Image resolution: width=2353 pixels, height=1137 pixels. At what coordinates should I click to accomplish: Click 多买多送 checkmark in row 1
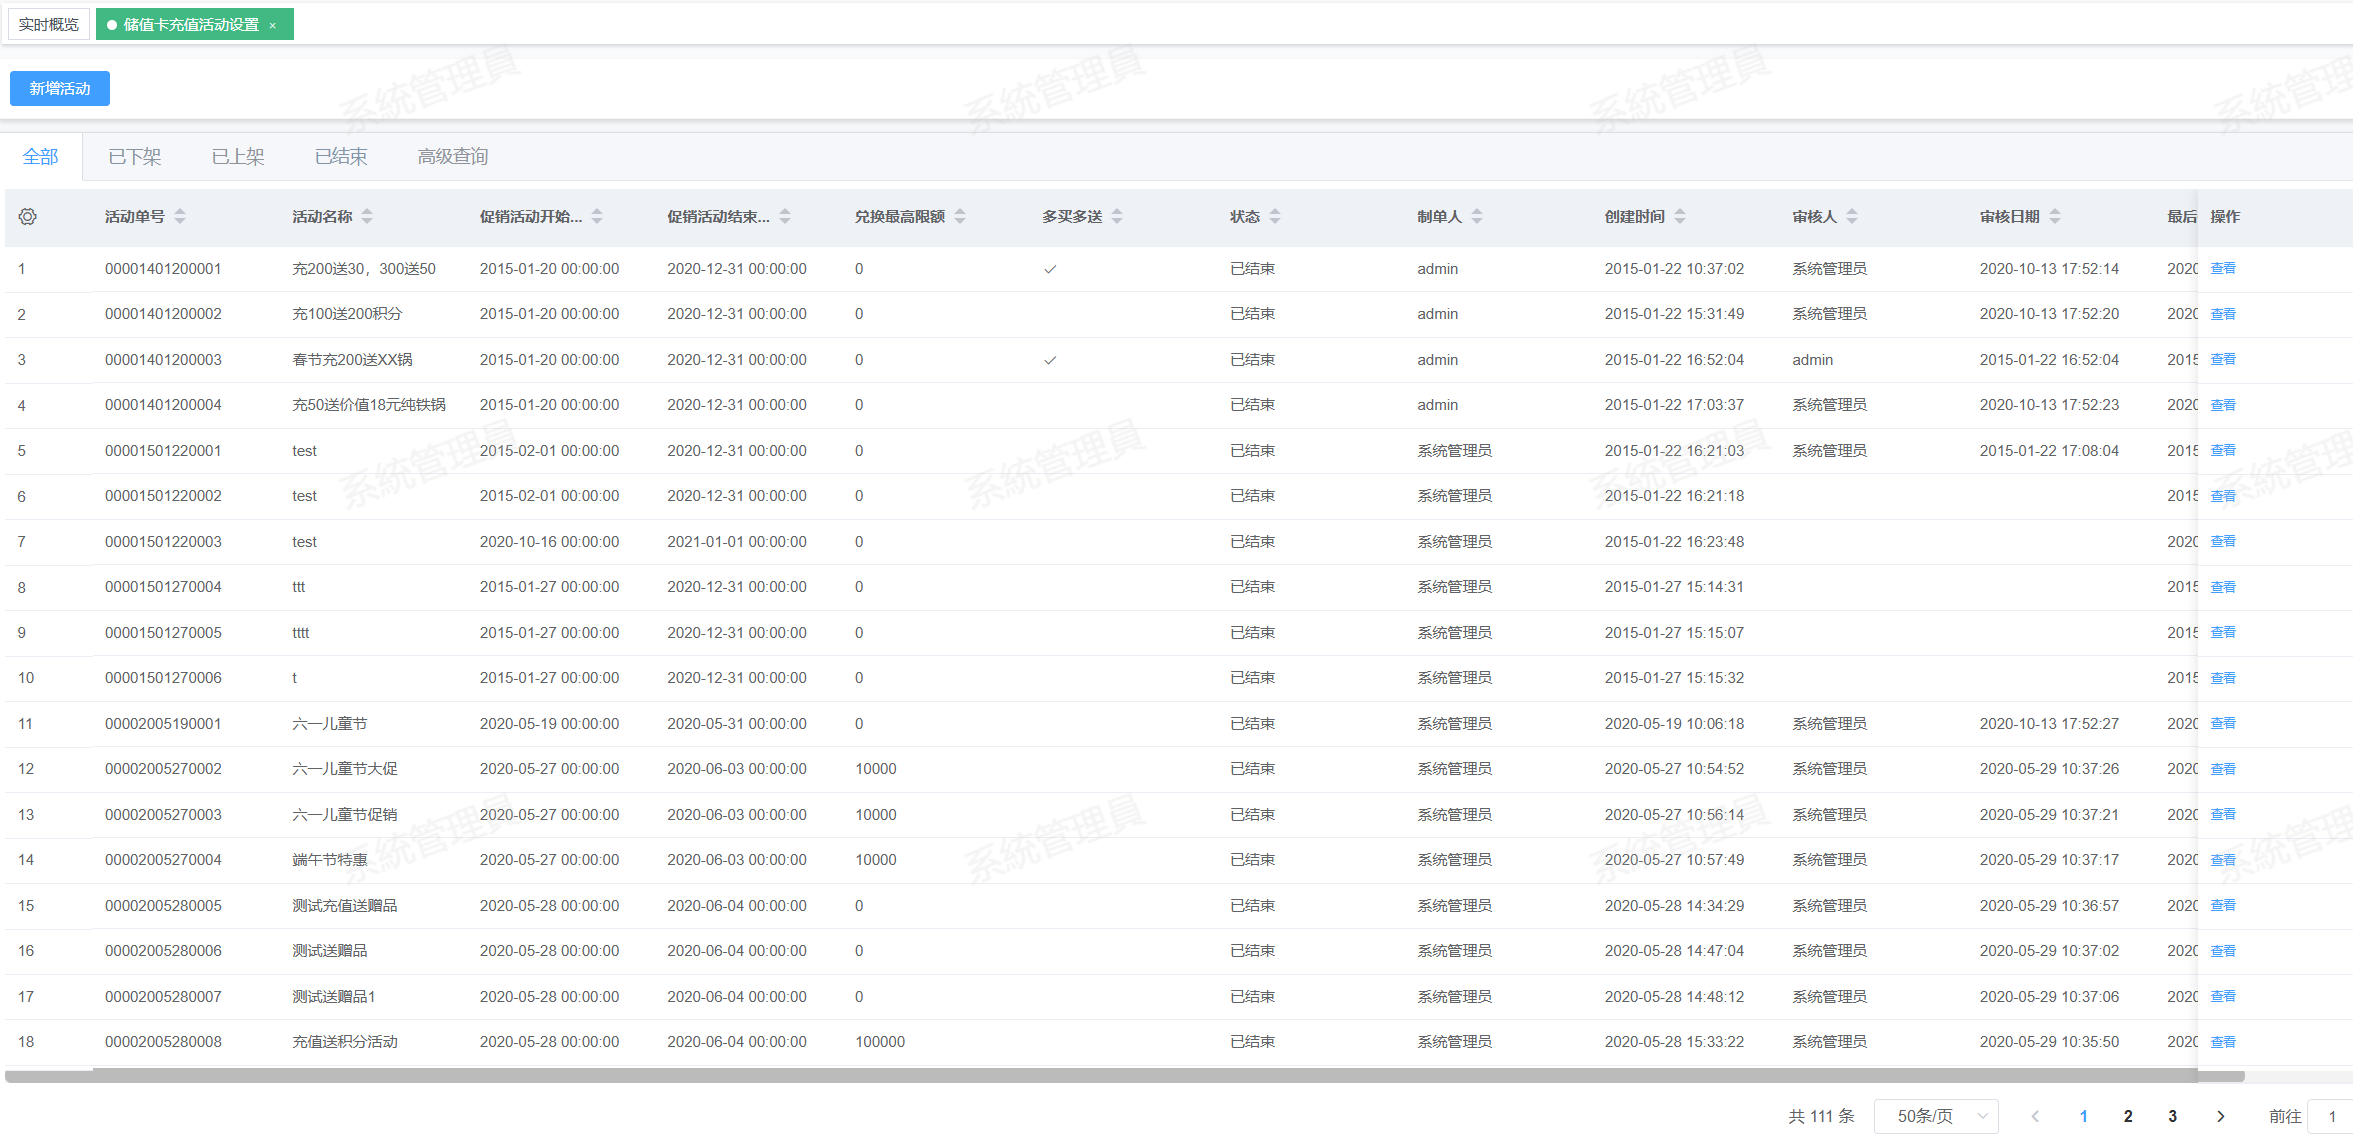click(x=1050, y=269)
